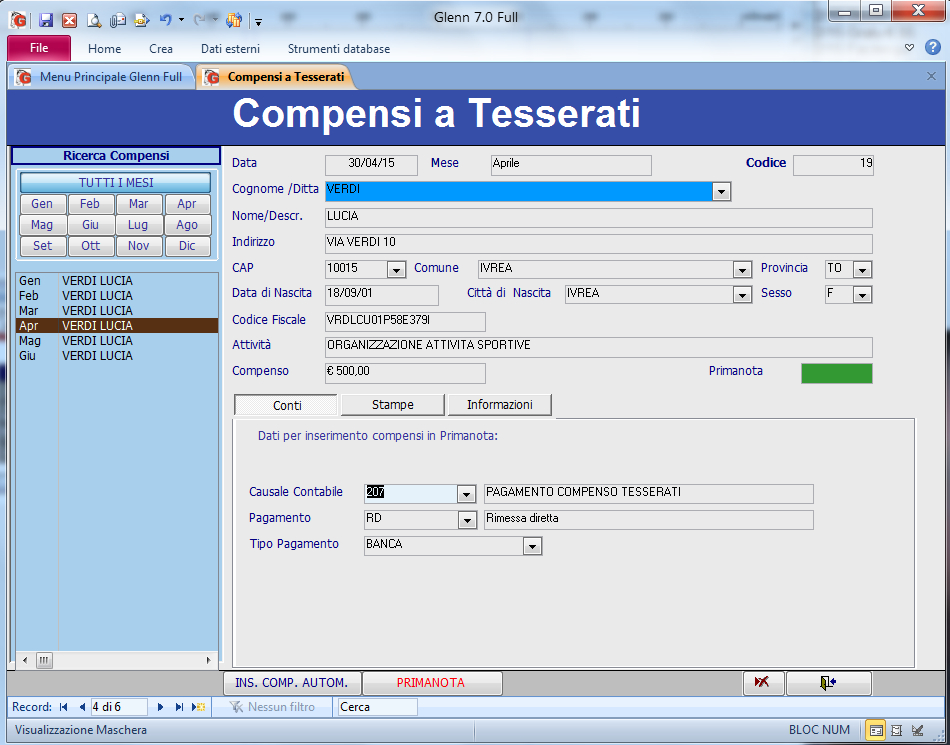Viewport: 950px width, 745px height.
Task: Select the Giu VERDI LUCIA list row
Action: (x=116, y=356)
